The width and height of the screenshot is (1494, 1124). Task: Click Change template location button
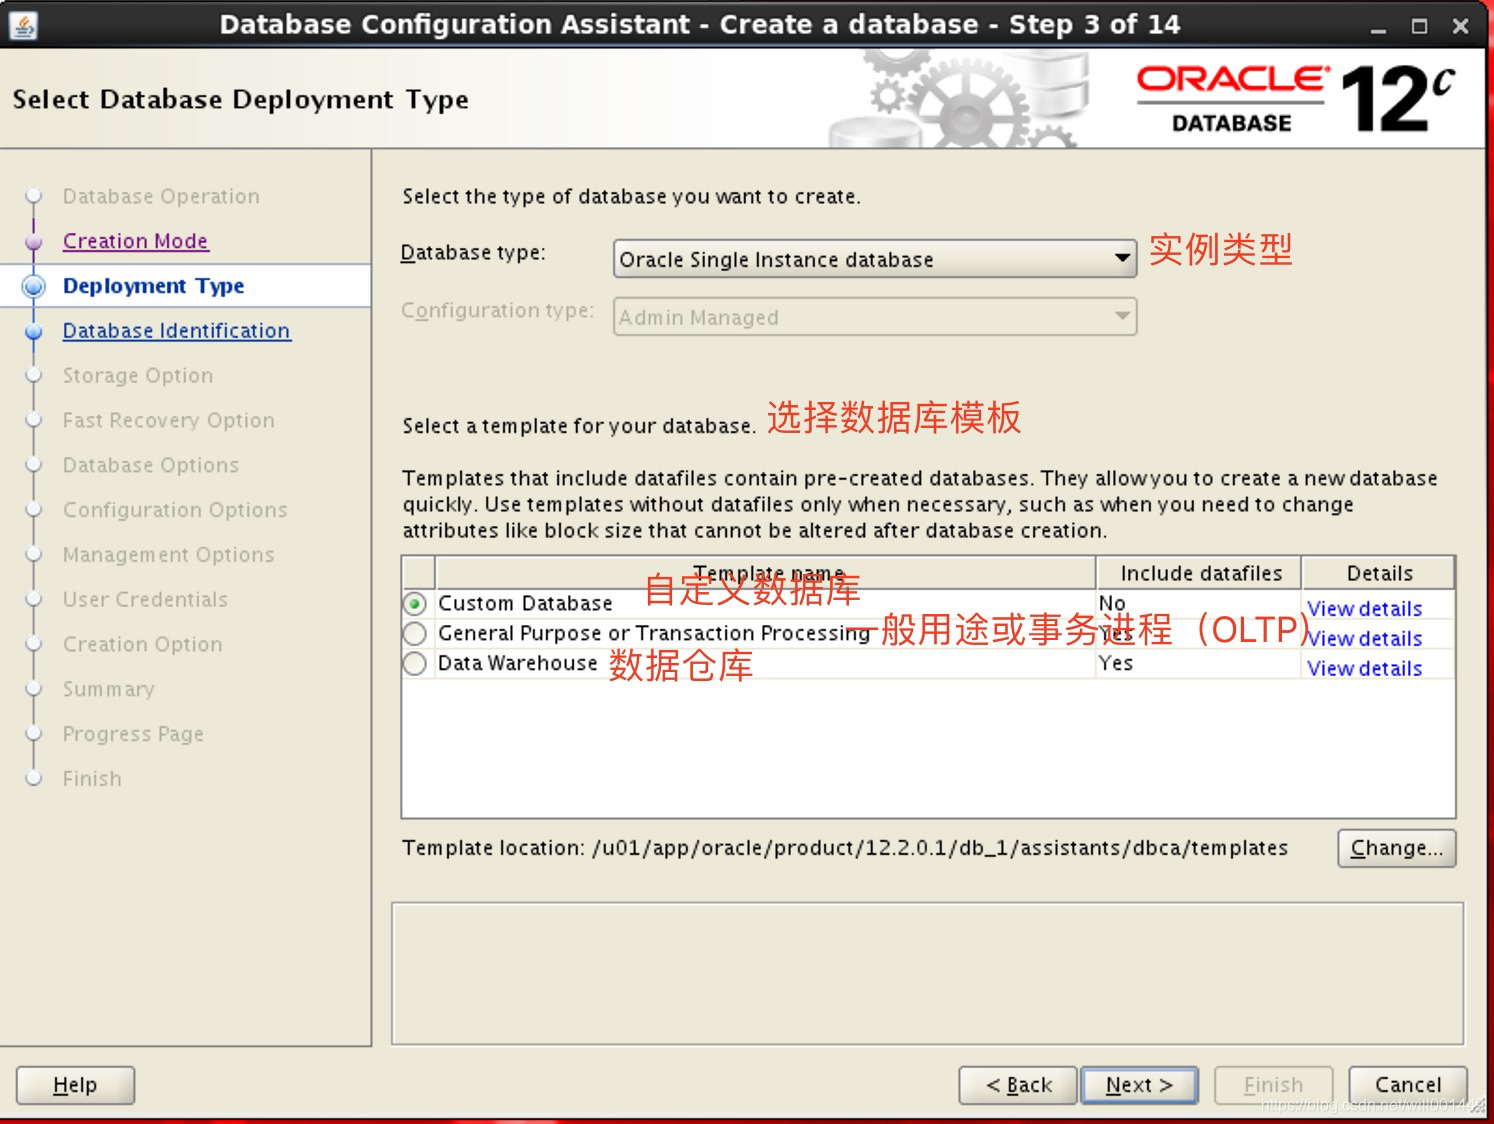coord(1396,848)
